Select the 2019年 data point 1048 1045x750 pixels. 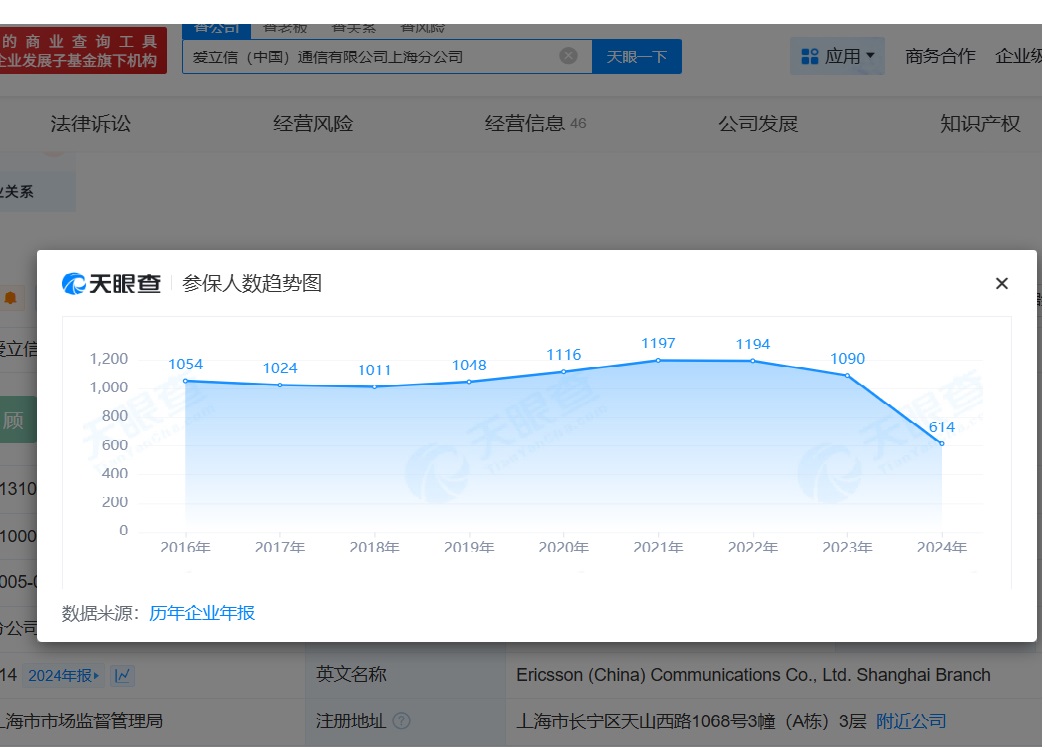tap(469, 382)
